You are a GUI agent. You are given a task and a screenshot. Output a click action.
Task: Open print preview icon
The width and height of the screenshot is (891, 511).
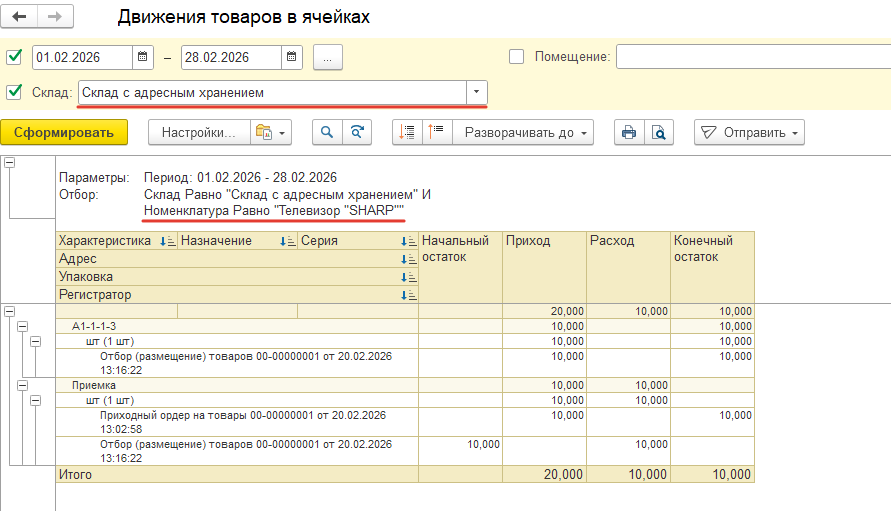coord(658,132)
